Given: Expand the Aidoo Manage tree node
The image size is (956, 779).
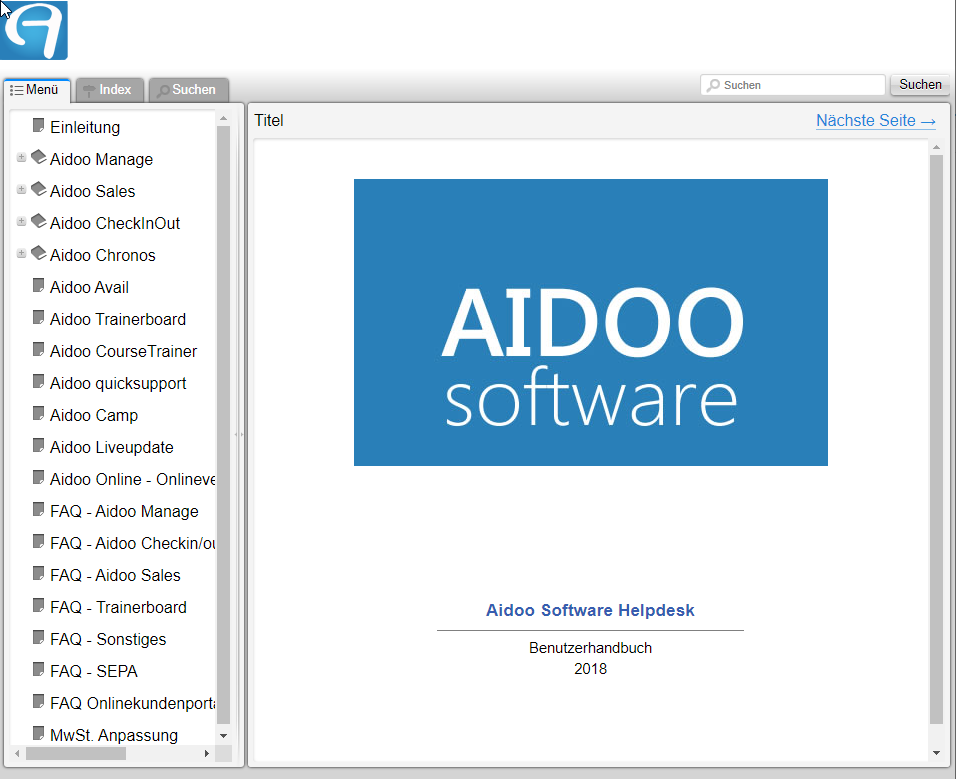Looking at the screenshot, I should pyautogui.click(x=21, y=157).
